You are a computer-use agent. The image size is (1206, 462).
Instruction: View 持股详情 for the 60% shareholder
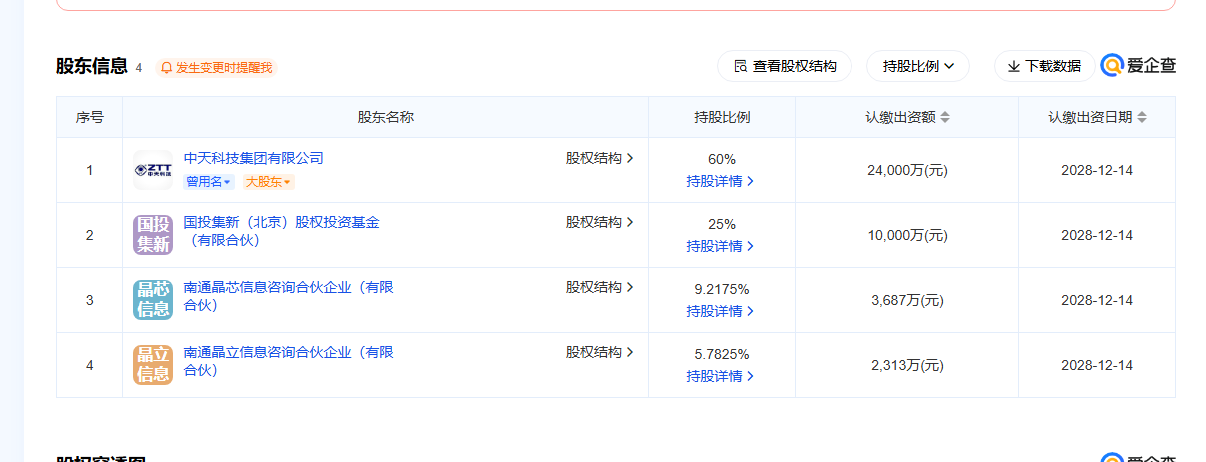720,181
